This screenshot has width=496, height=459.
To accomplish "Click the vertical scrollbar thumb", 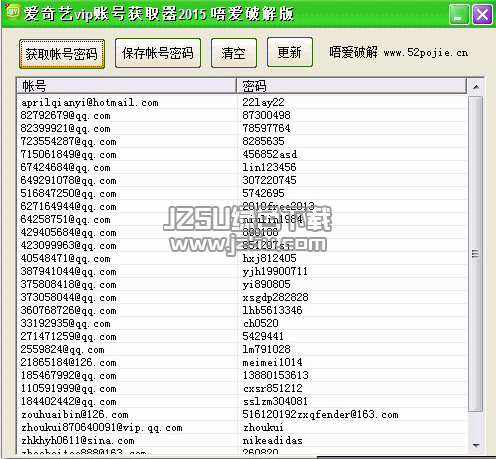I will point(476,254).
